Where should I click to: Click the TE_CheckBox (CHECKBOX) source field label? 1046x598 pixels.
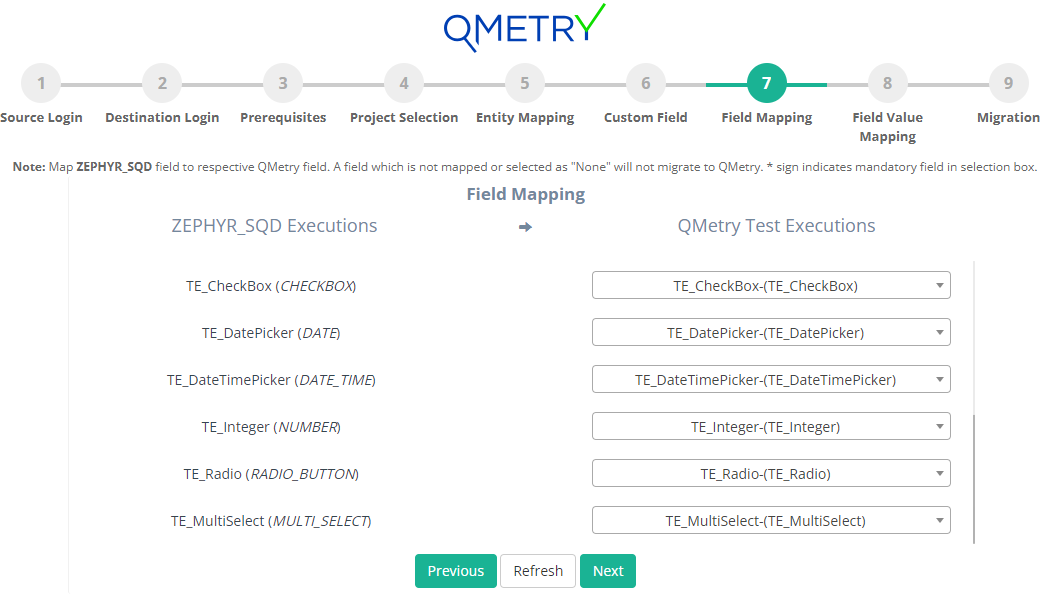pos(271,286)
